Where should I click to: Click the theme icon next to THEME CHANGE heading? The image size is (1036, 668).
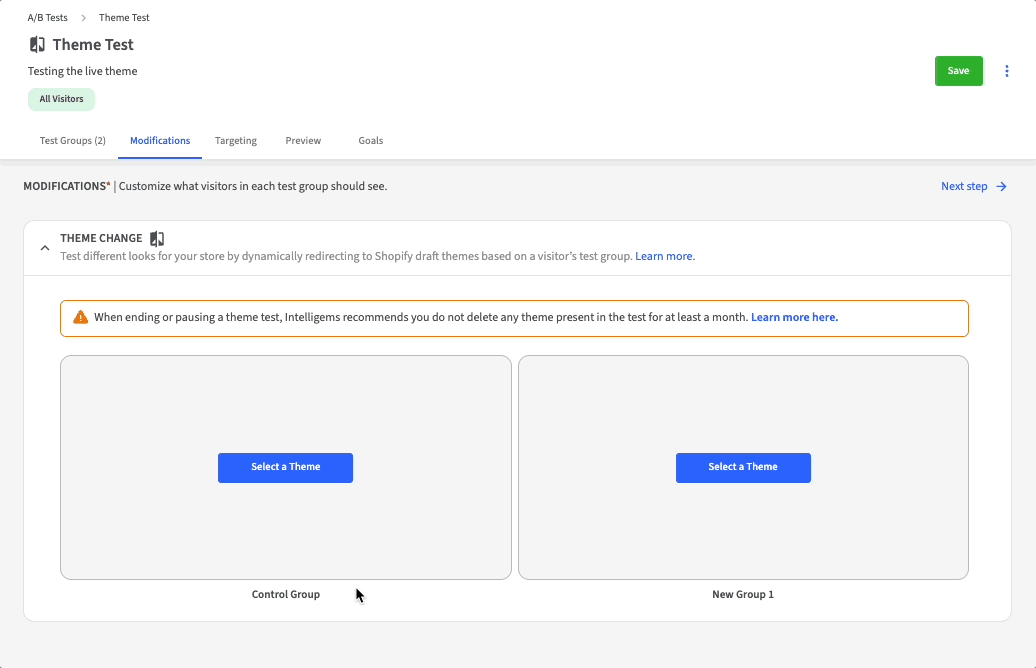(x=157, y=239)
